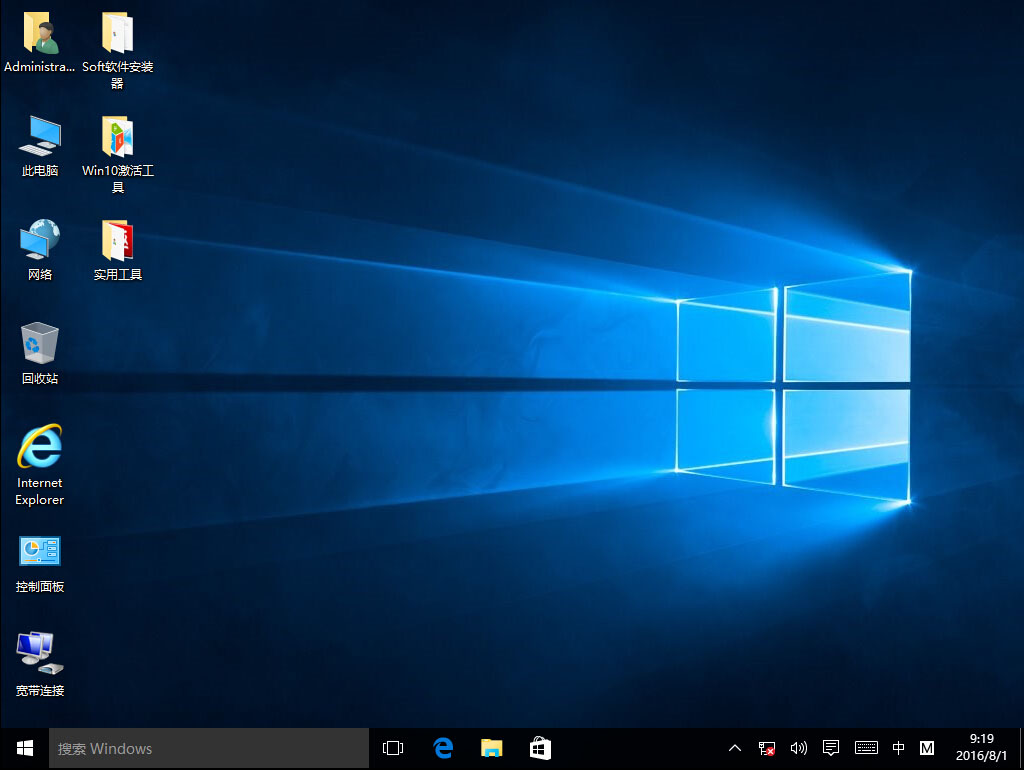Launch Microsoft Edge from the taskbar
The width and height of the screenshot is (1024, 770).
pyautogui.click(x=442, y=747)
